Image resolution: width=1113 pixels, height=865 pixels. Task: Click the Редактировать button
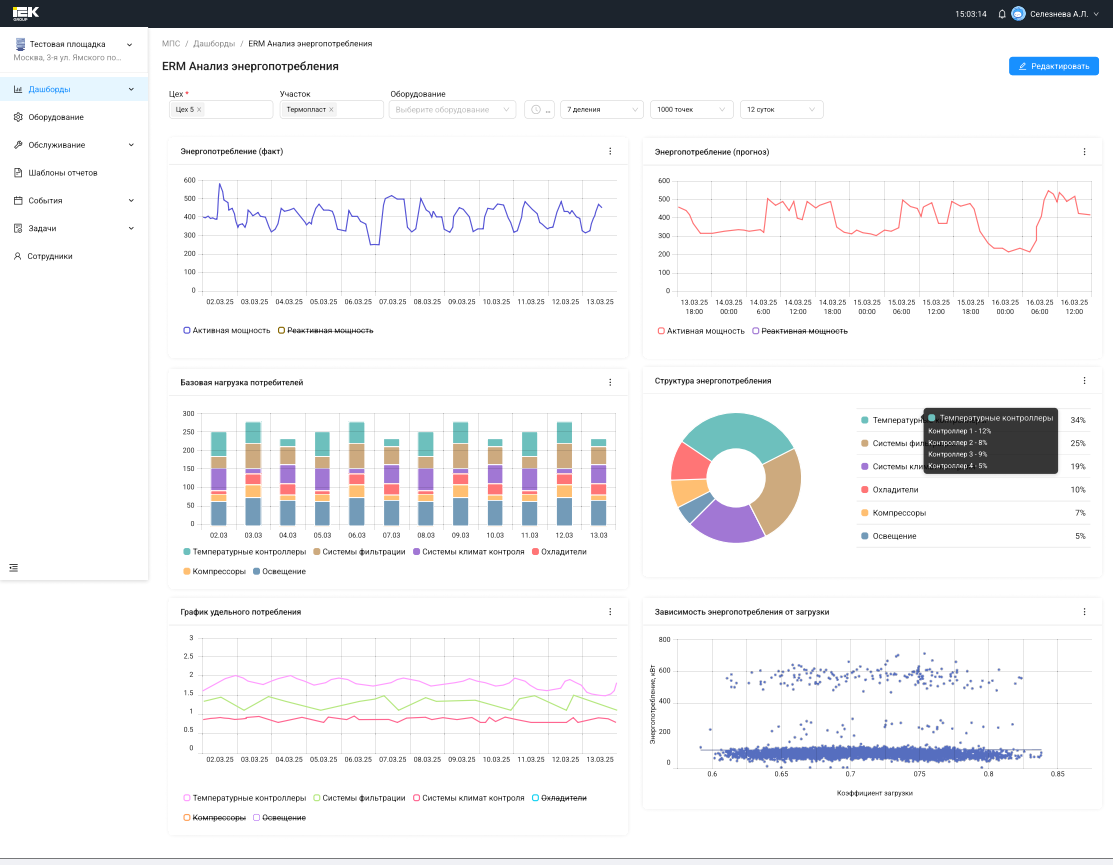tap(1054, 66)
